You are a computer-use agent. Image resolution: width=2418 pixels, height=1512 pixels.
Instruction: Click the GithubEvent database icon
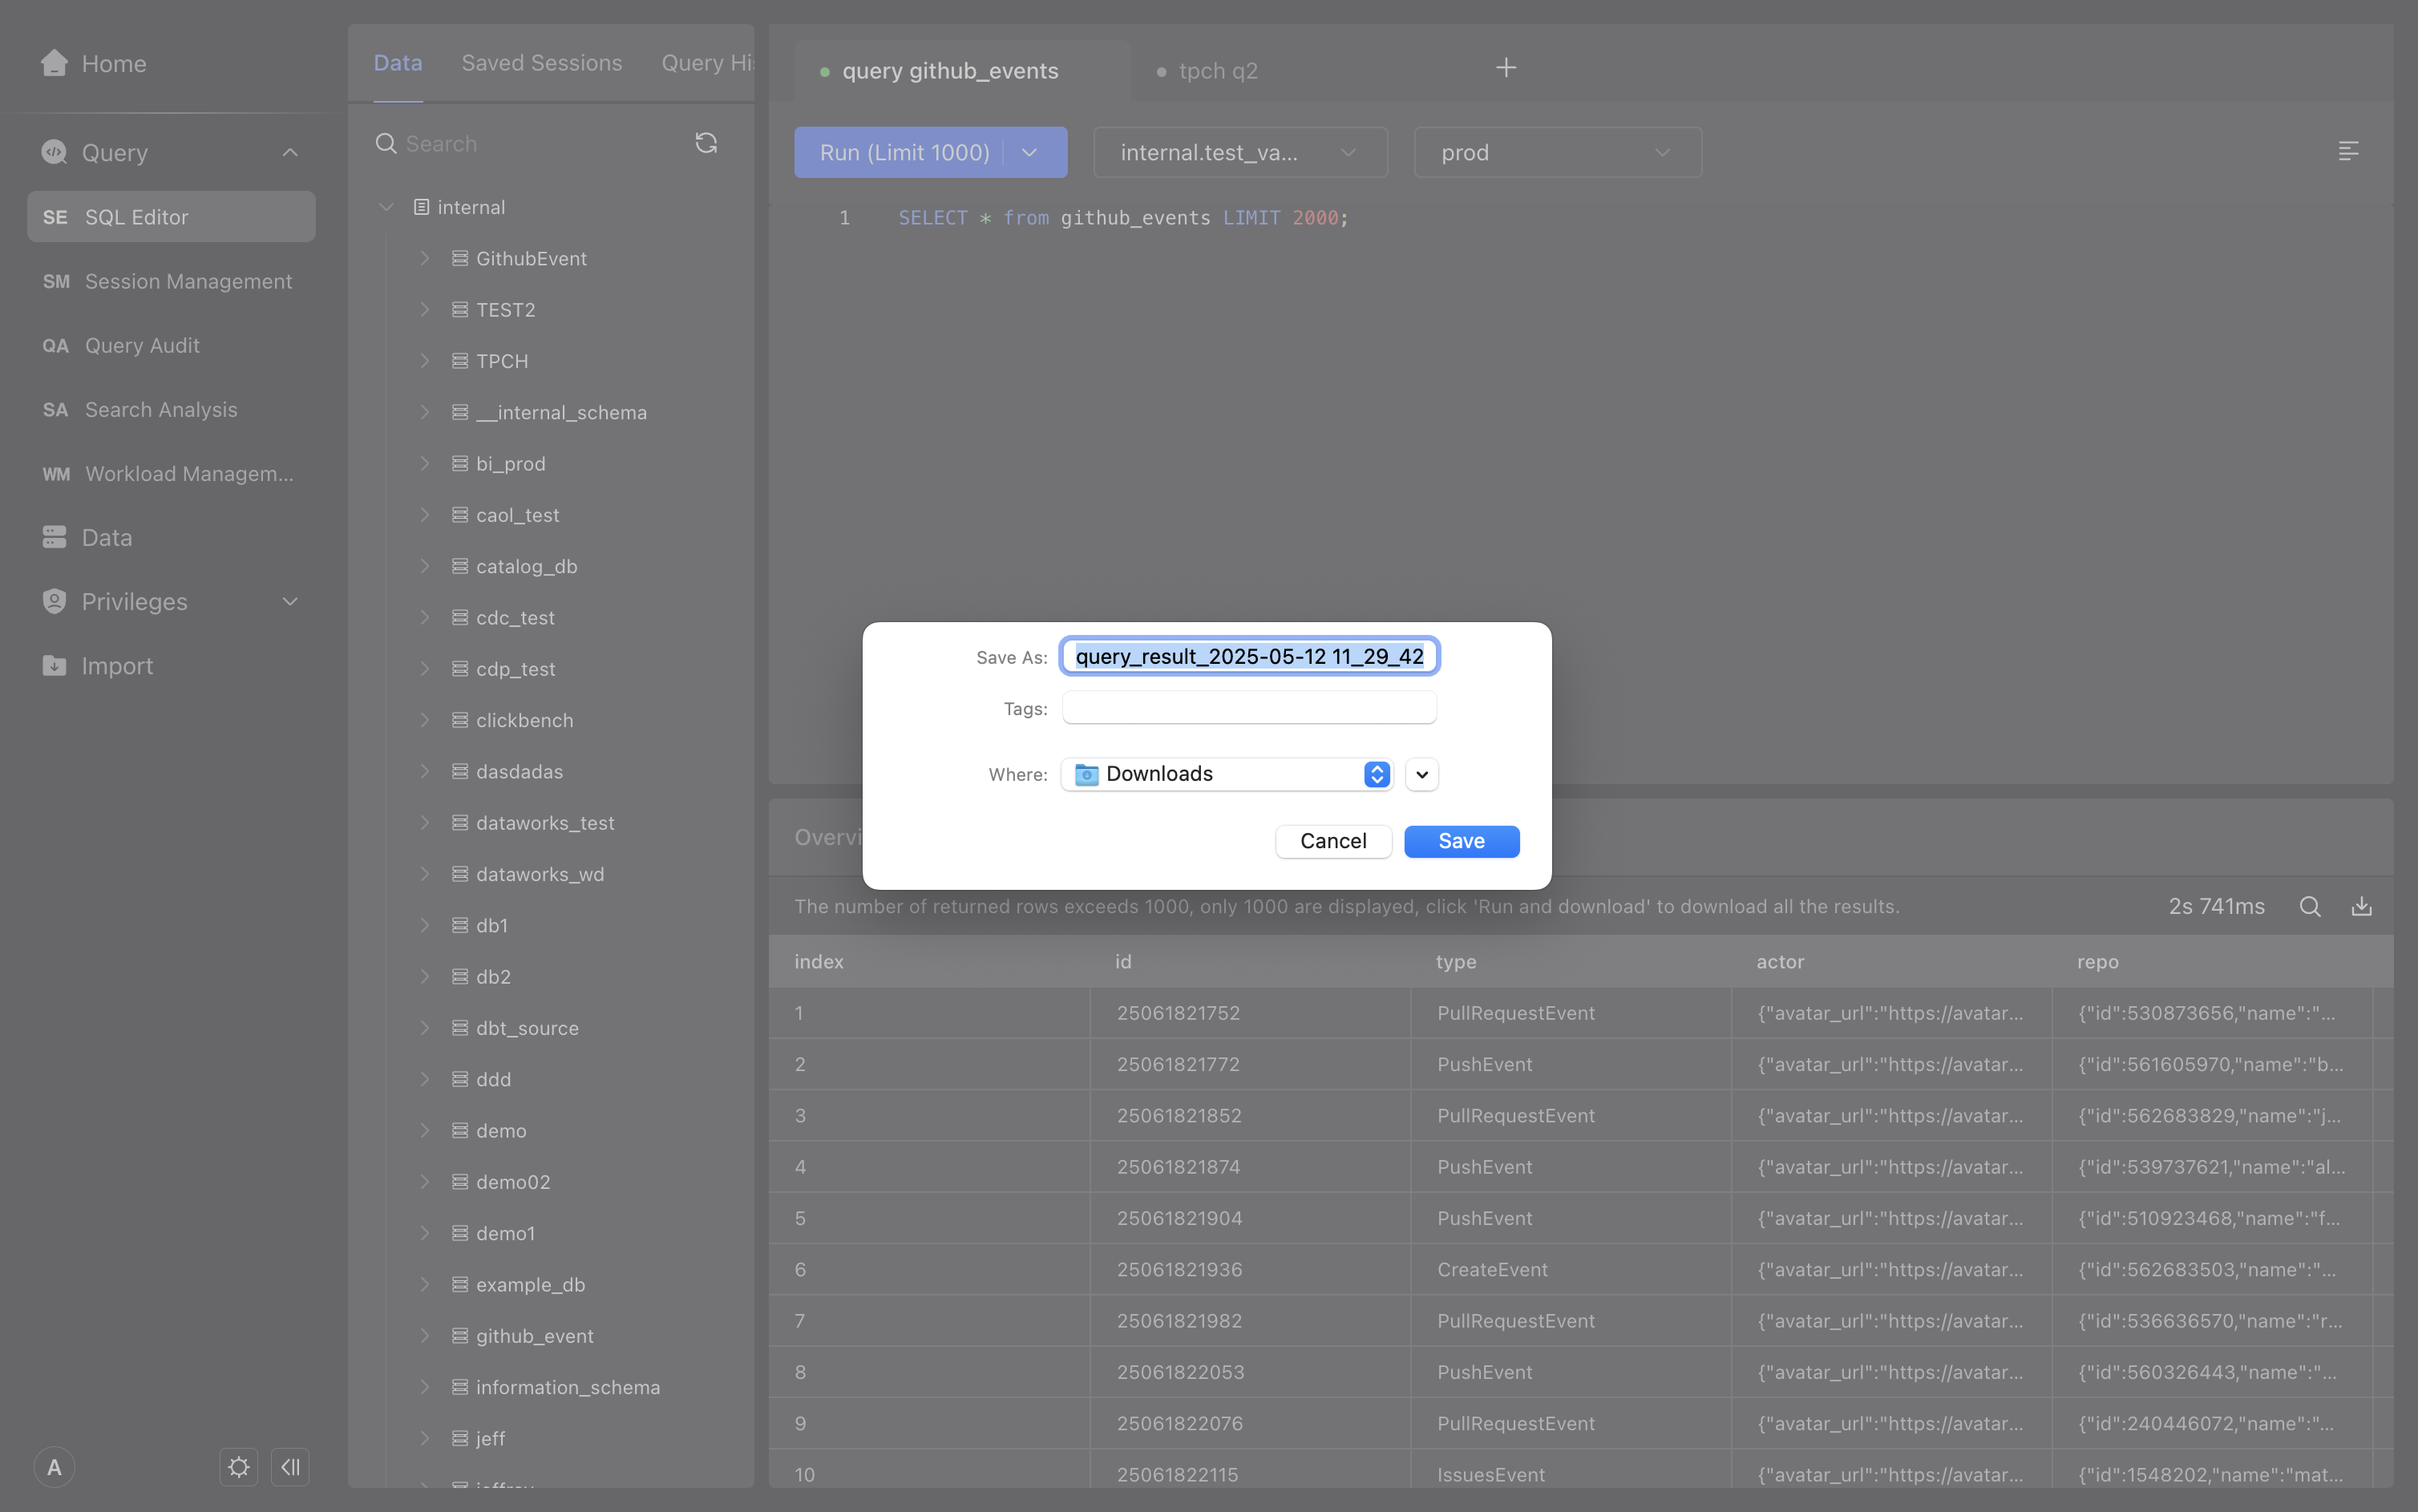(460, 258)
